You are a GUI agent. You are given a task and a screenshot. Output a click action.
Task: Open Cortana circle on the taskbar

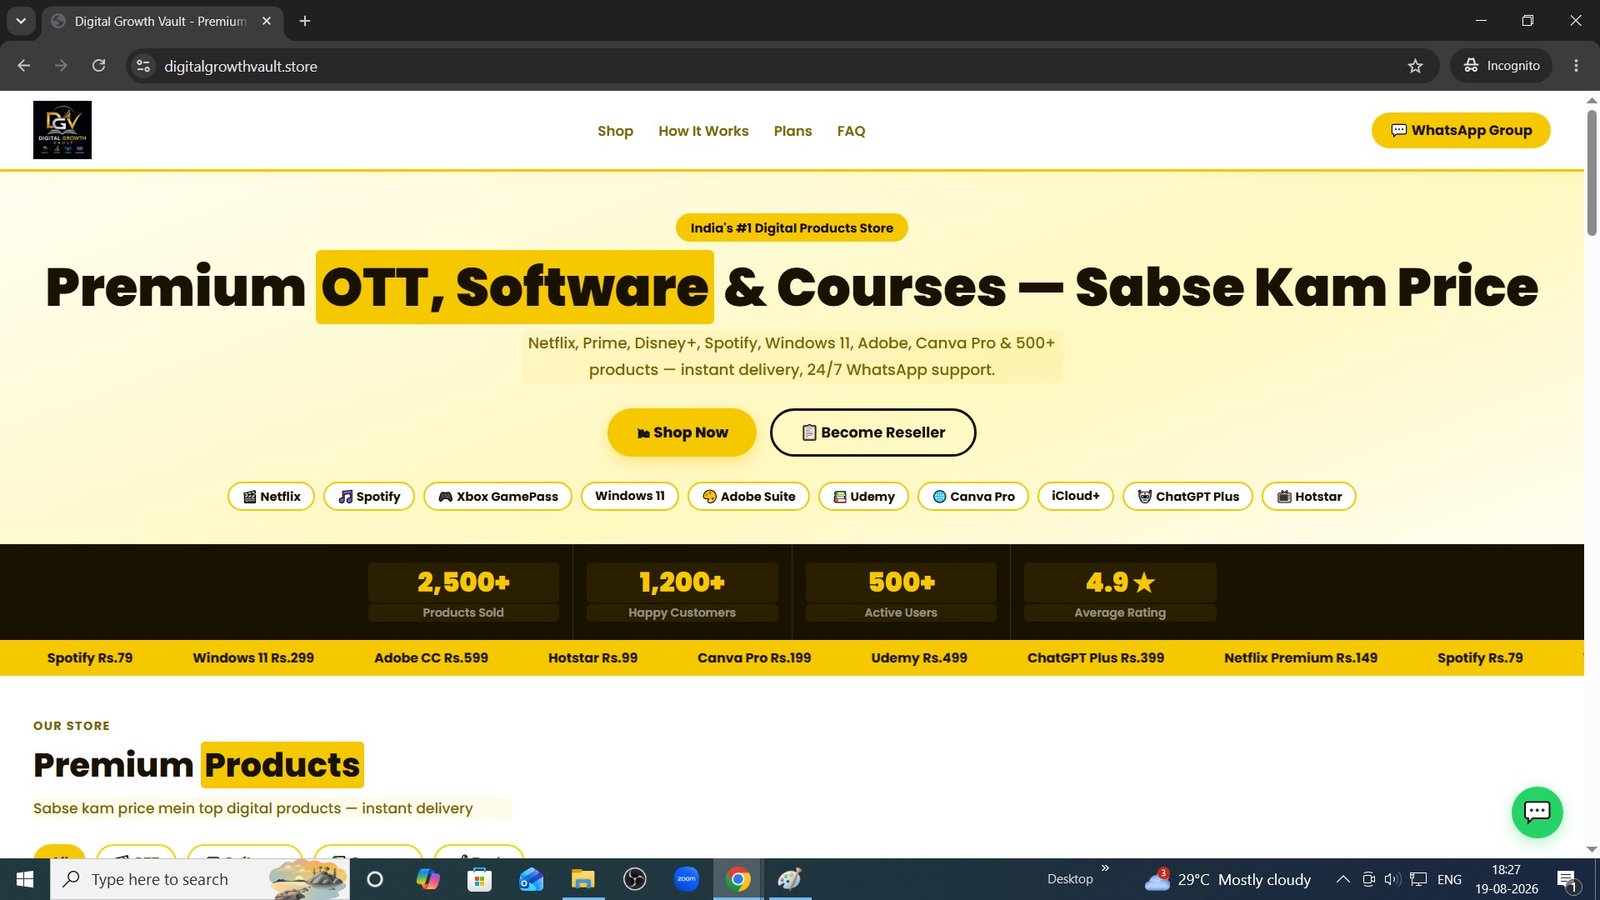coord(375,879)
